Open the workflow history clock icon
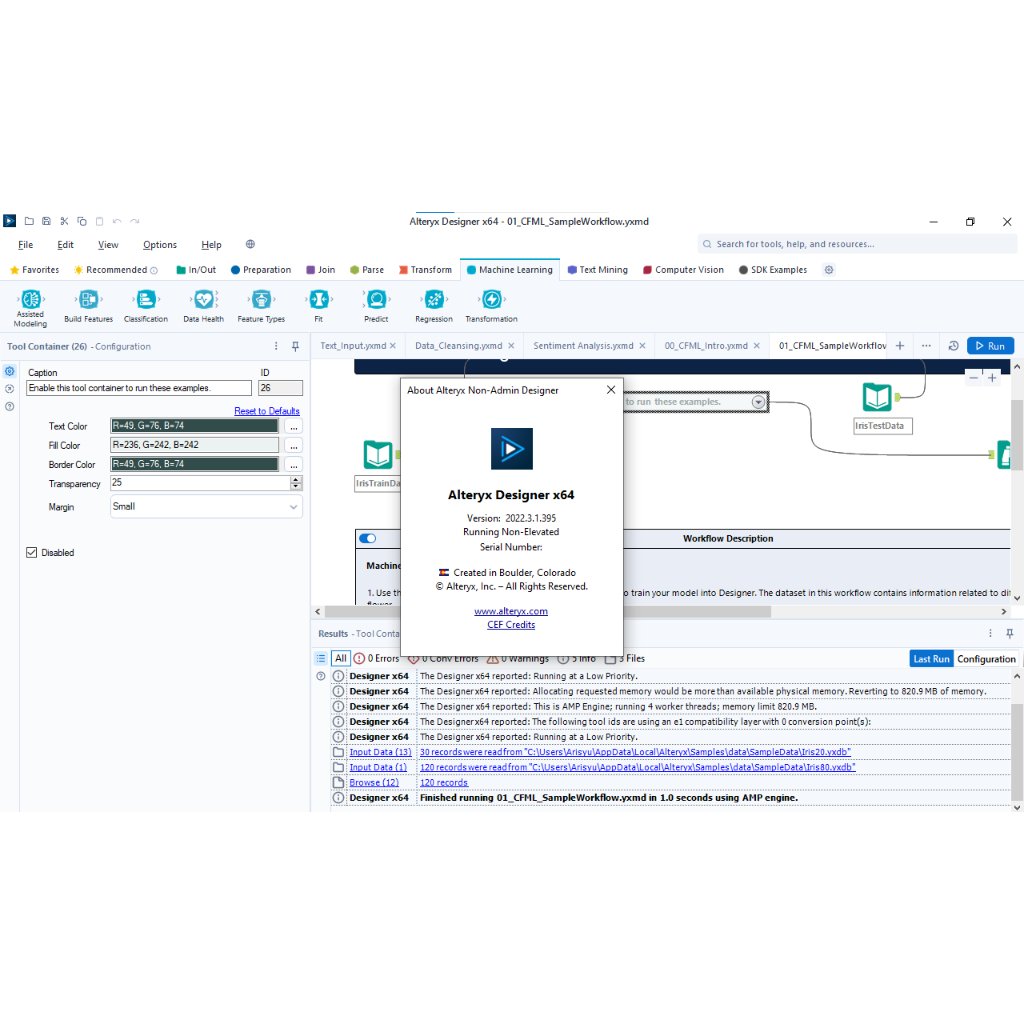Screen dimensions: 1024x1024 click(x=953, y=345)
